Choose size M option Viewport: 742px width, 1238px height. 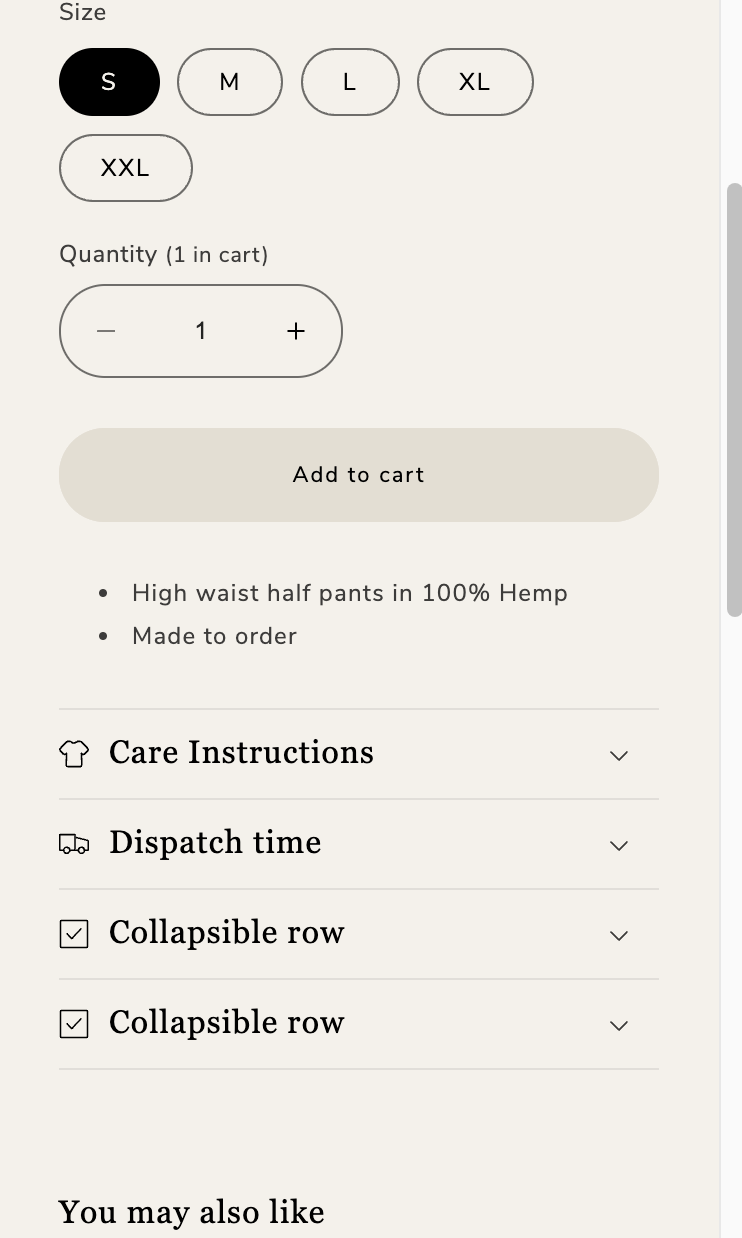pos(230,82)
